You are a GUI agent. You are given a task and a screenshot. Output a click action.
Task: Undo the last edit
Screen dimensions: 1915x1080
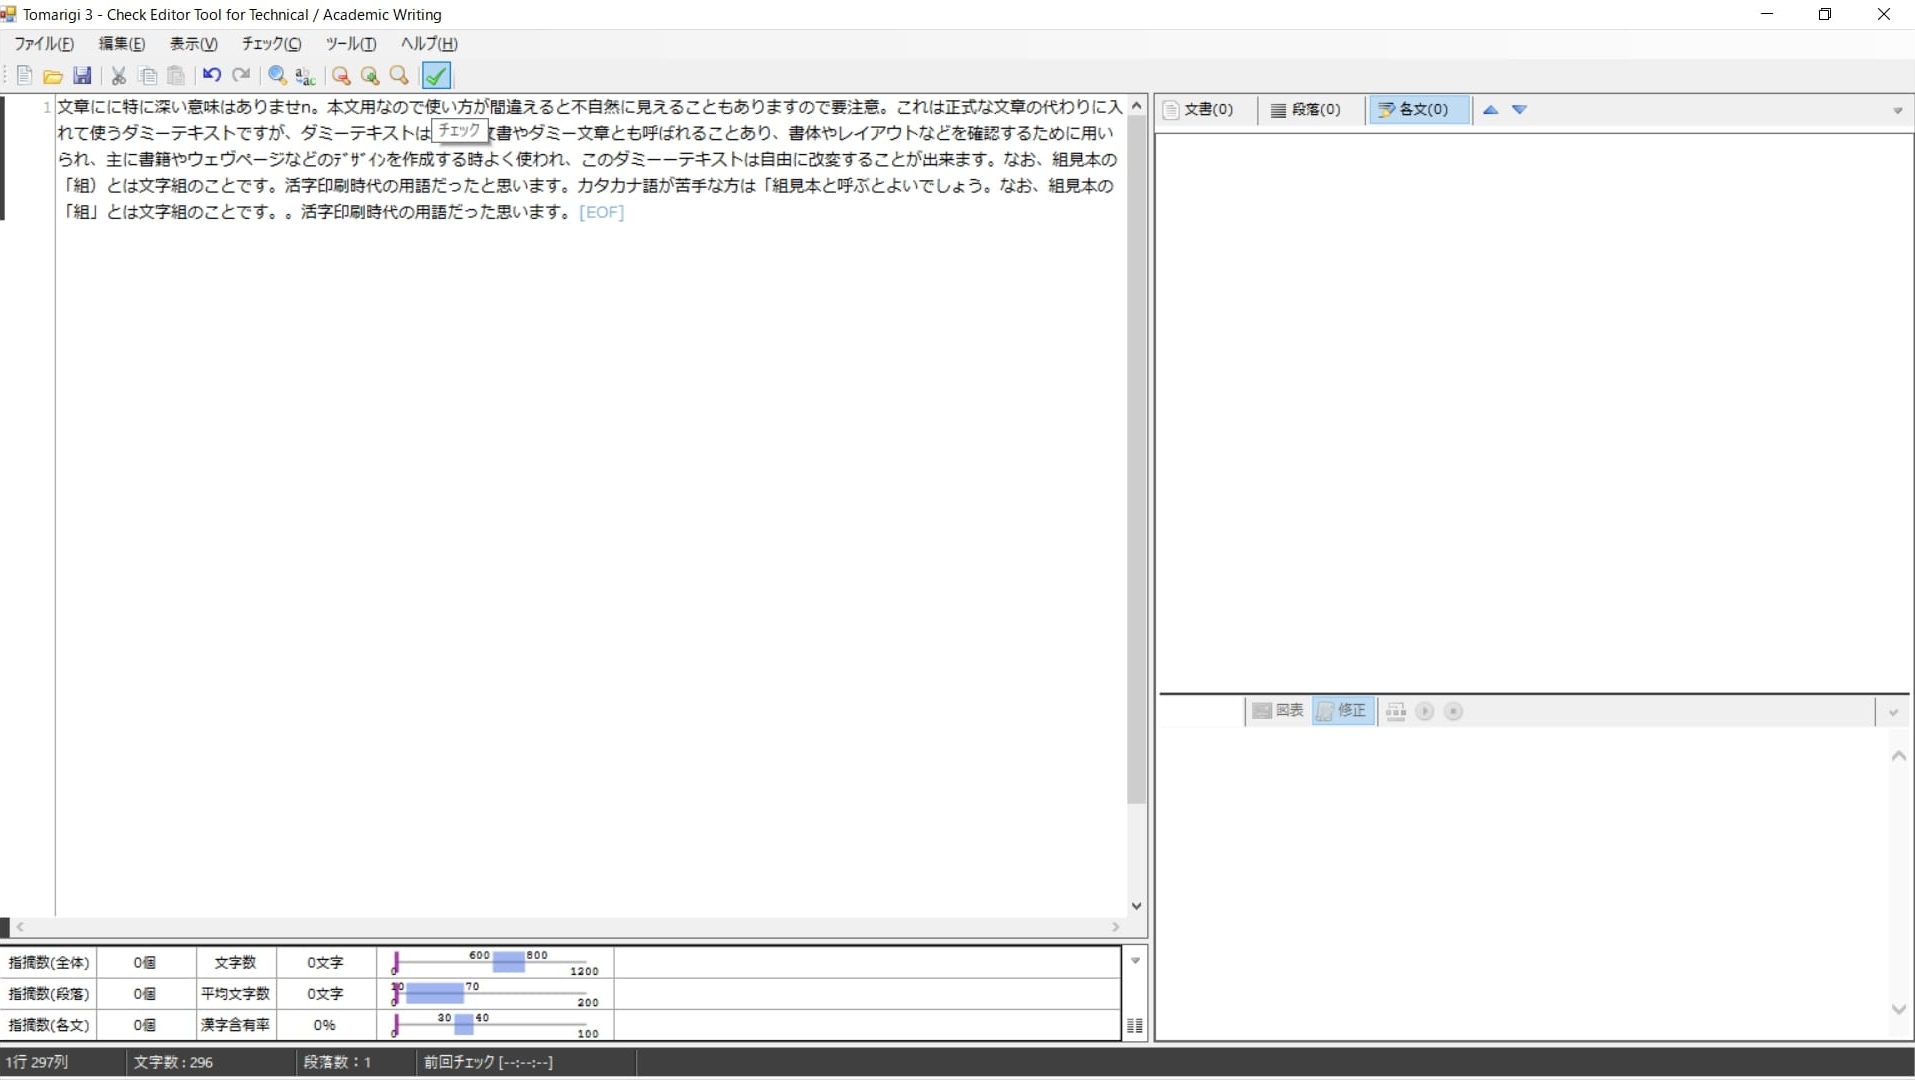(212, 75)
